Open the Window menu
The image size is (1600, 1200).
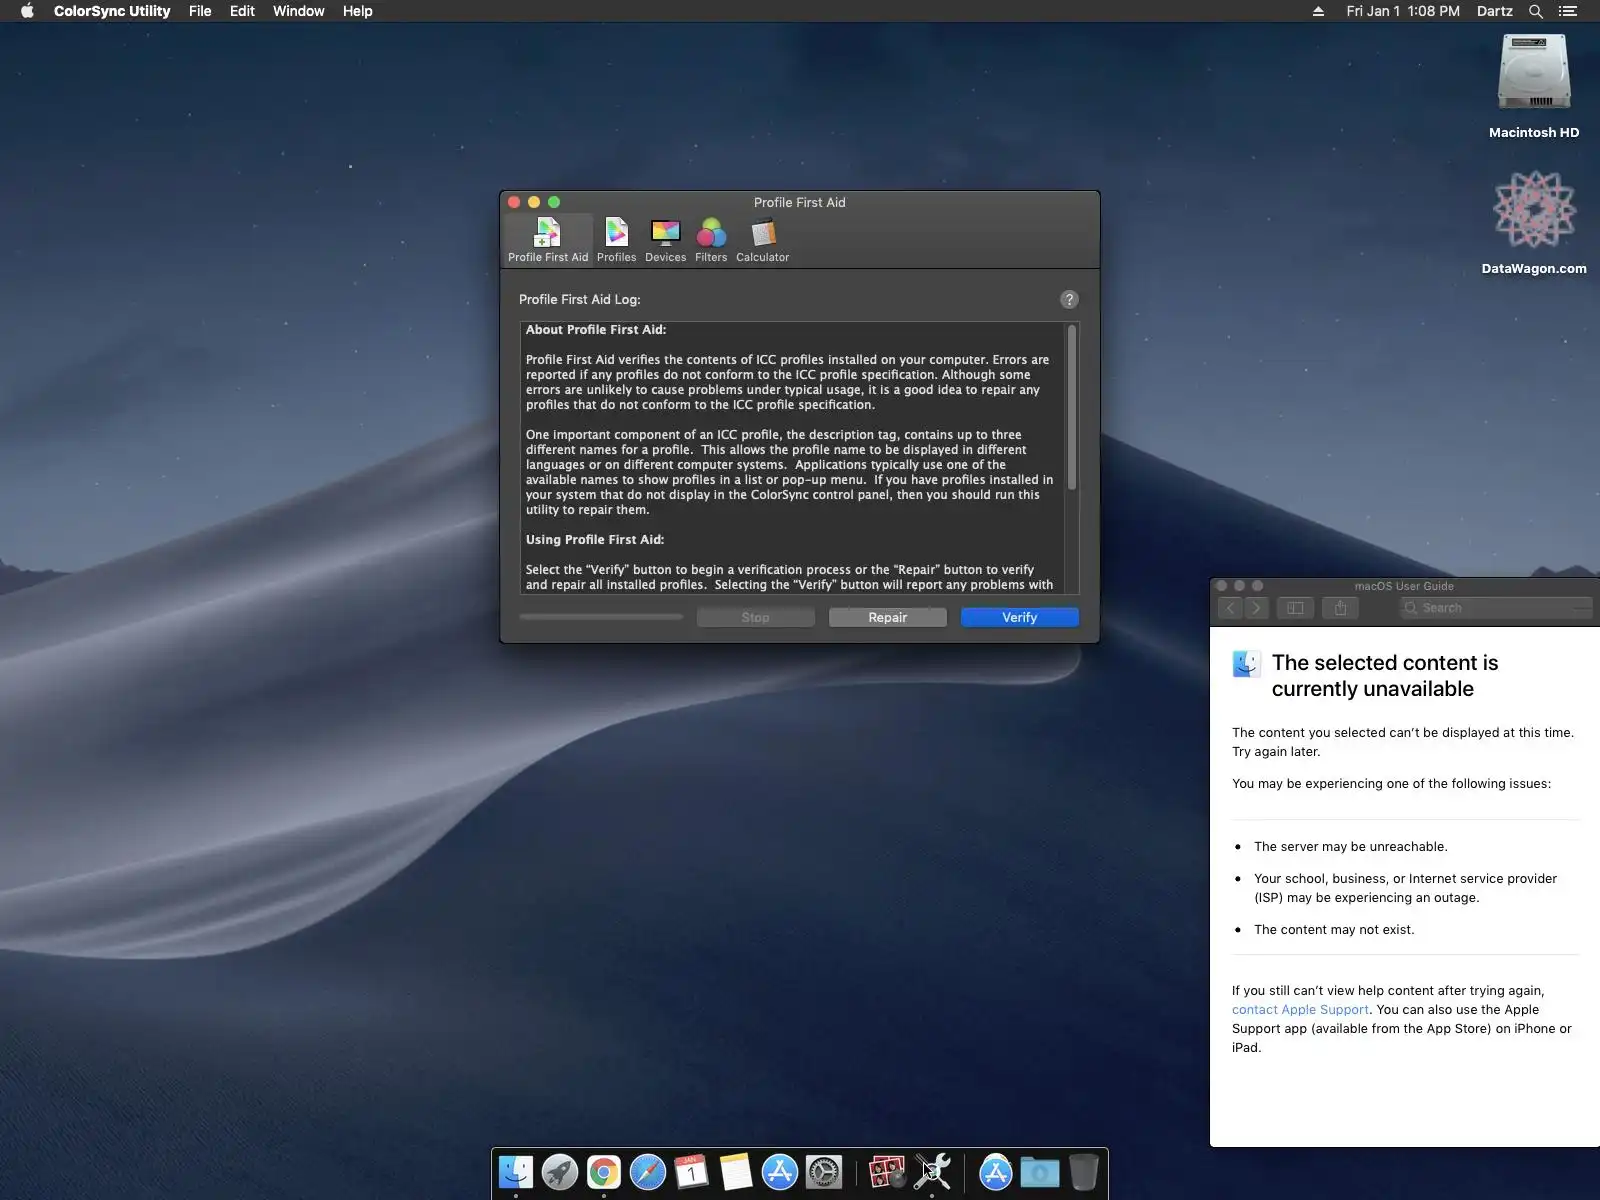pyautogui.click(x=299, y=11)
